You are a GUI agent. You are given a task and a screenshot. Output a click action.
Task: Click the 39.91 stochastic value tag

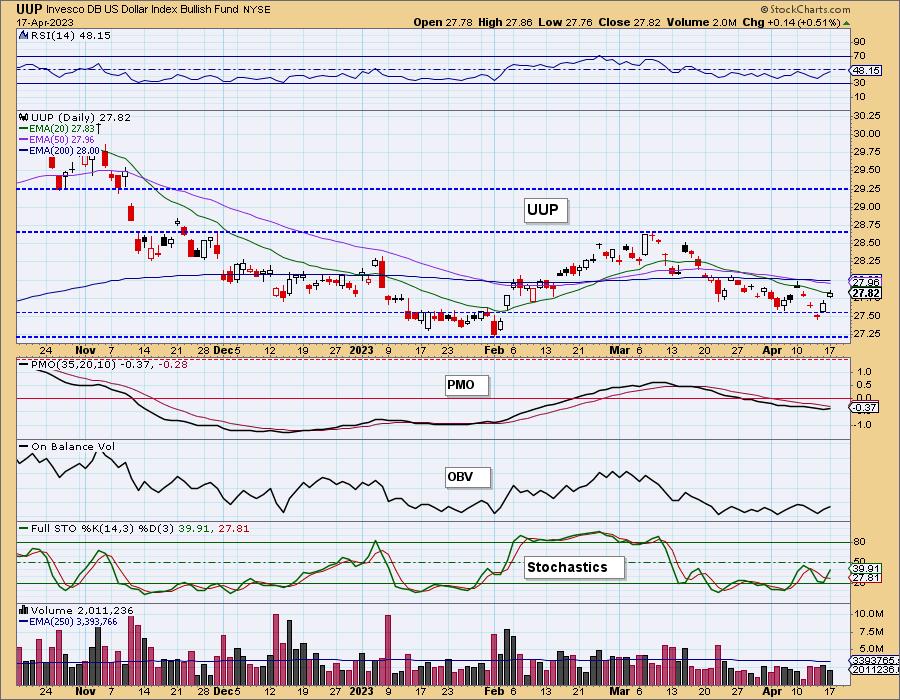click(x=866, y=569)
